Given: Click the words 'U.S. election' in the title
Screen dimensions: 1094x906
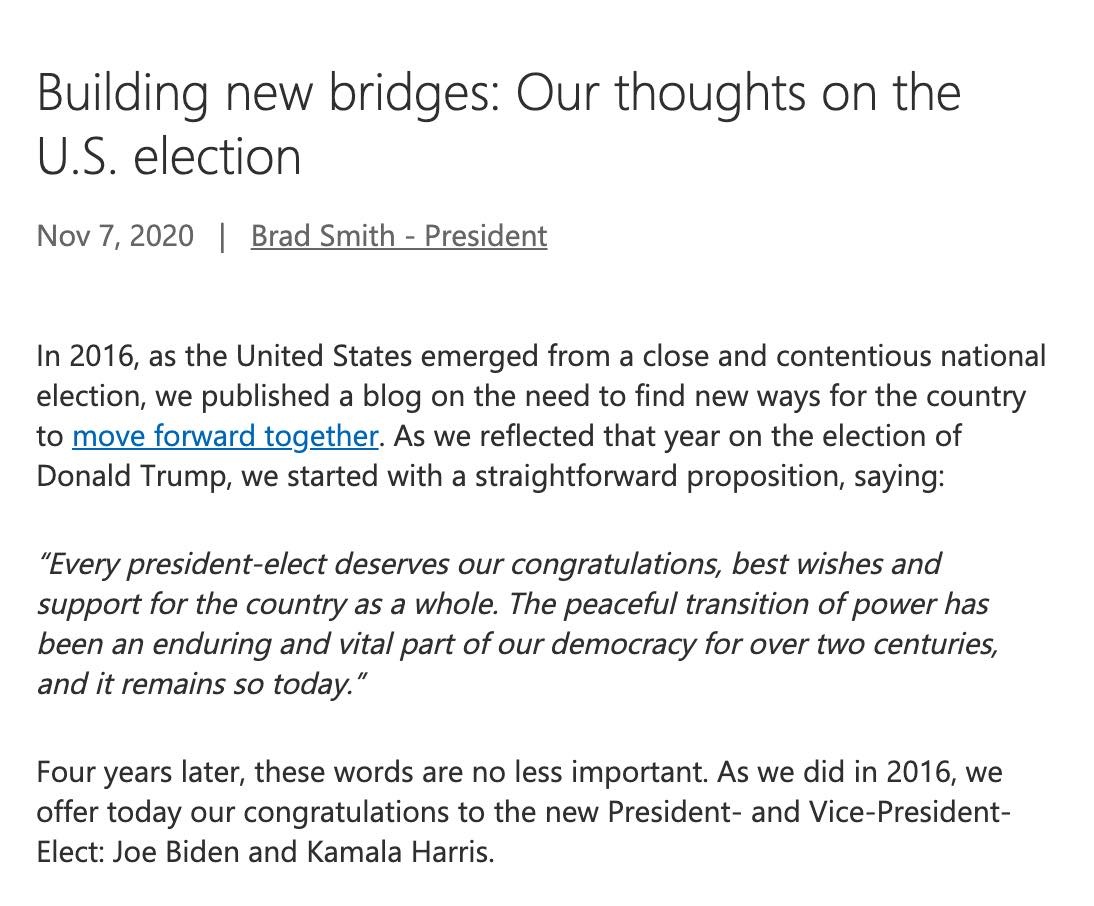Looking at the screenshot, I should point(169,157).
